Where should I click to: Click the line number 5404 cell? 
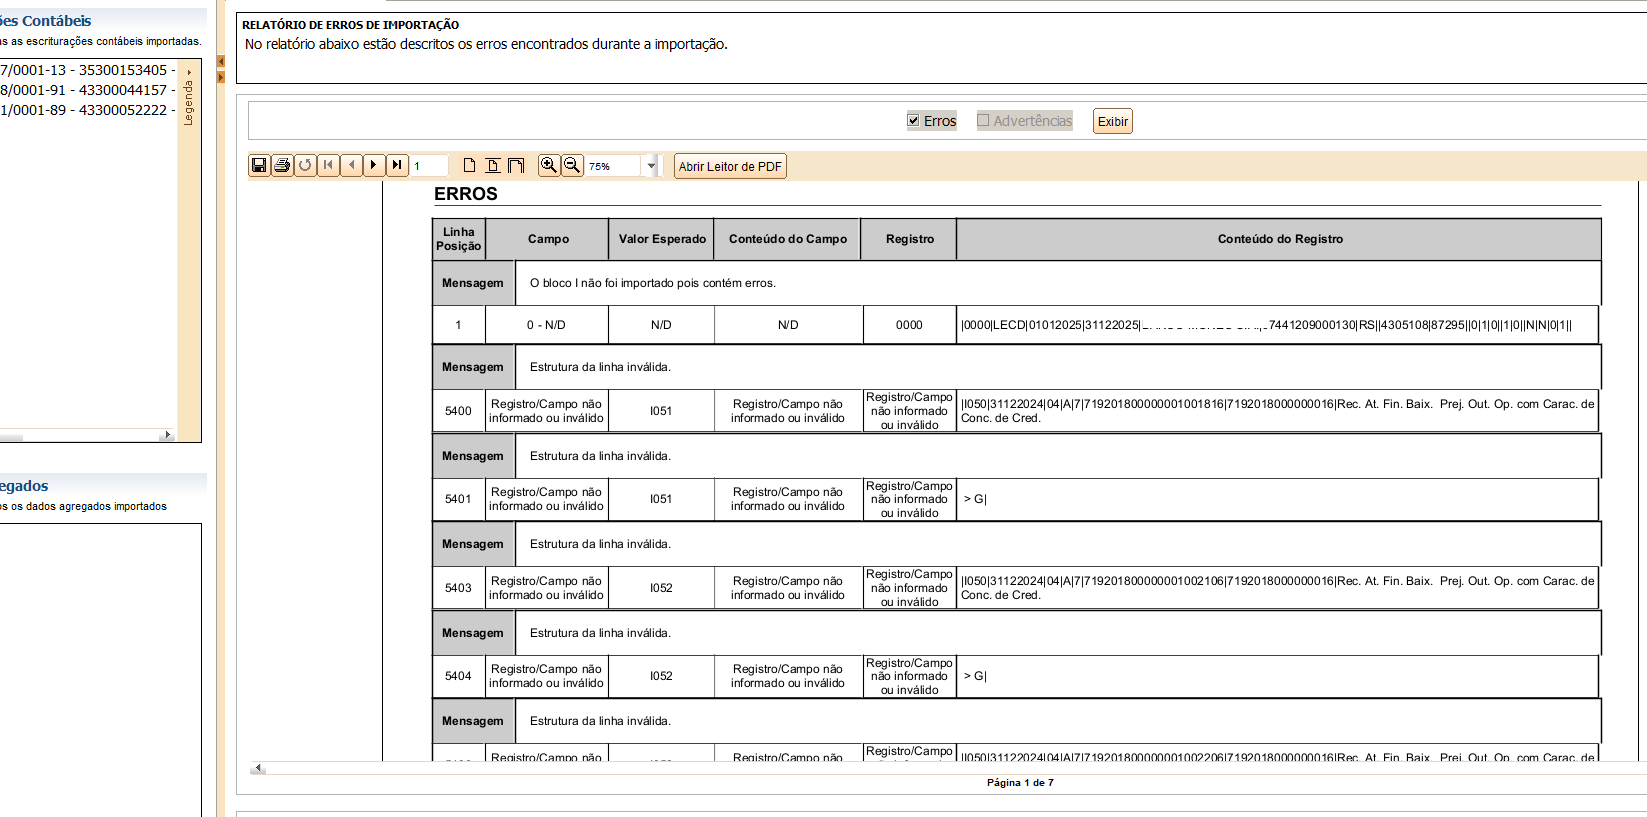458,676
